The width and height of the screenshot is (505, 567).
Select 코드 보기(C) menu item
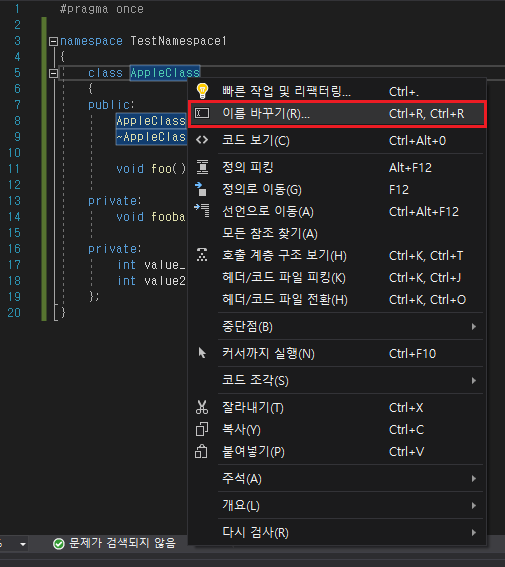[x=337, y=140]
